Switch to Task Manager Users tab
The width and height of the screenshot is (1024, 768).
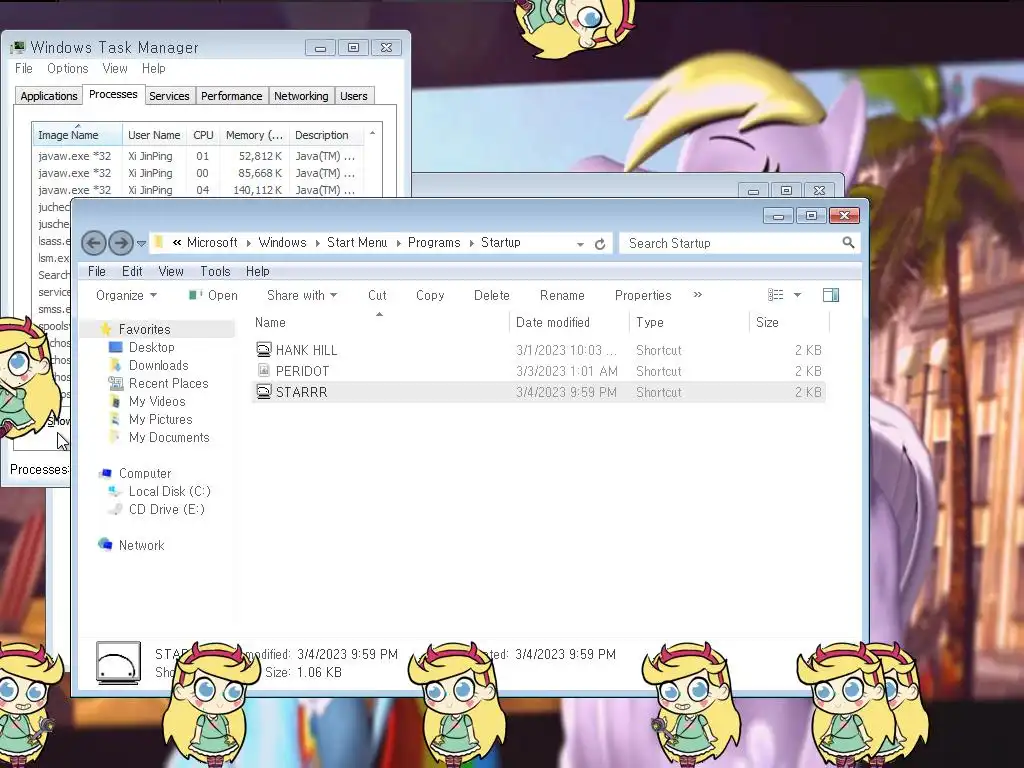coord(353,96)
